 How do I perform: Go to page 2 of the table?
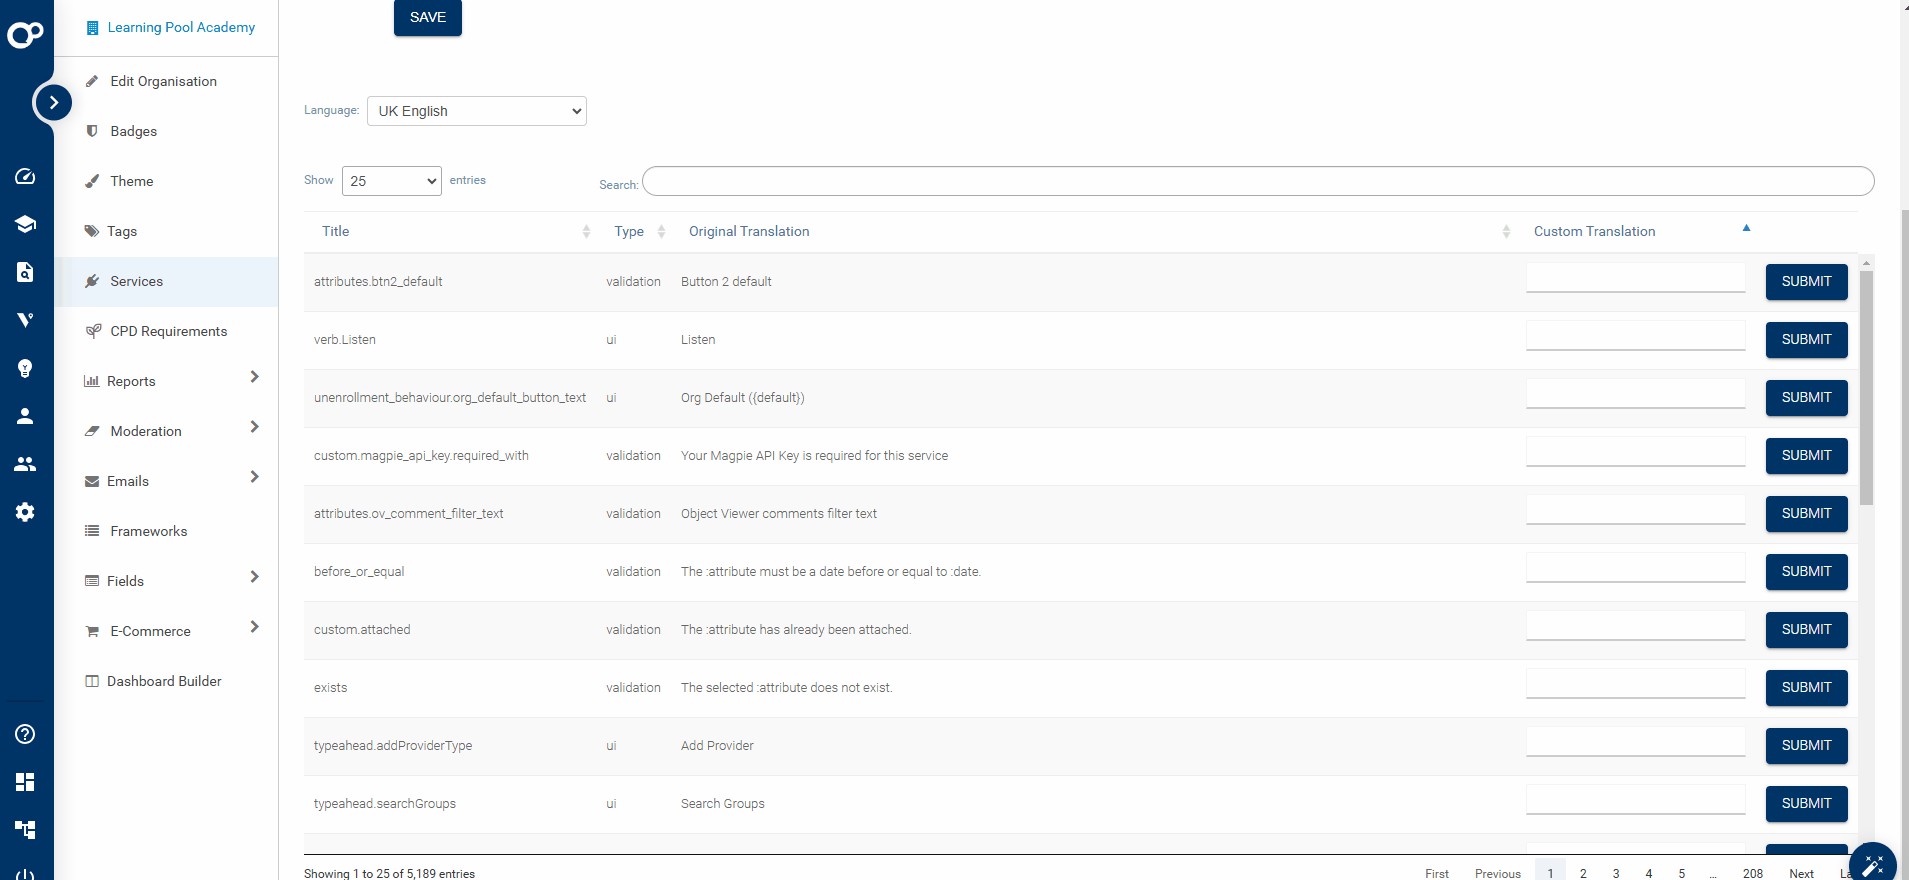pos(1583,873)
